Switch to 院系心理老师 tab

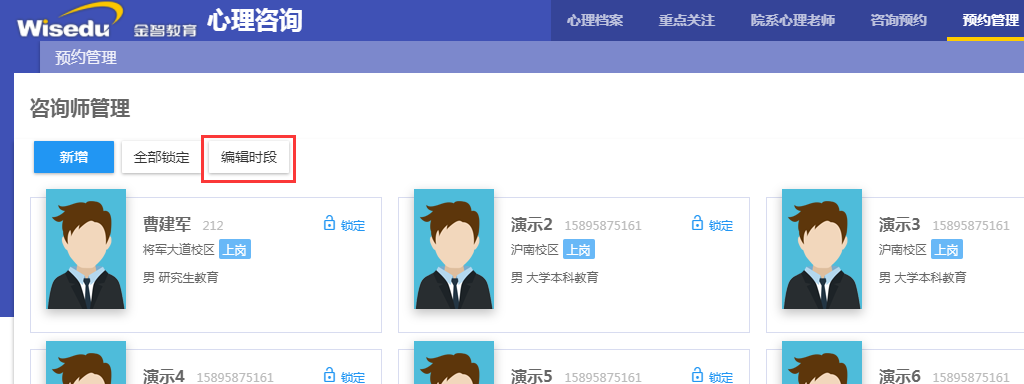pos(793,20)
